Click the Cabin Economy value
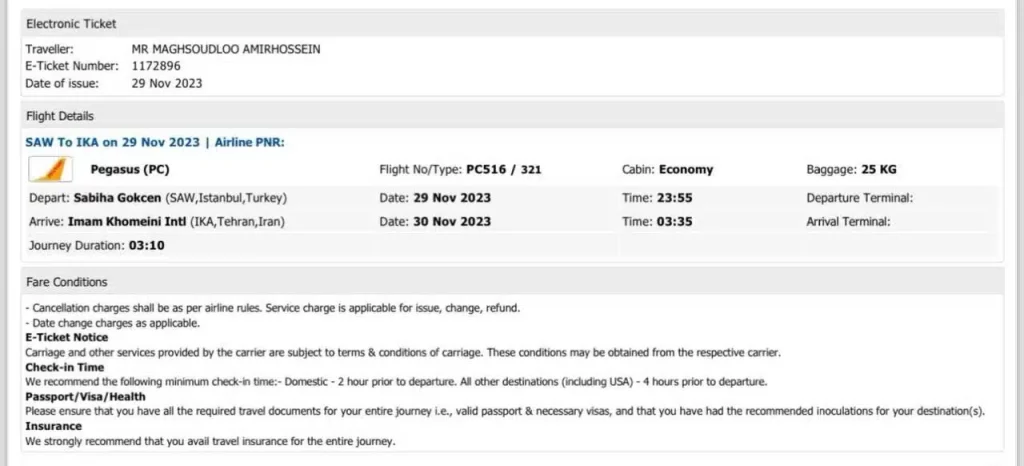Screen dimensions: 1024x466 click(x=686, y=170)
